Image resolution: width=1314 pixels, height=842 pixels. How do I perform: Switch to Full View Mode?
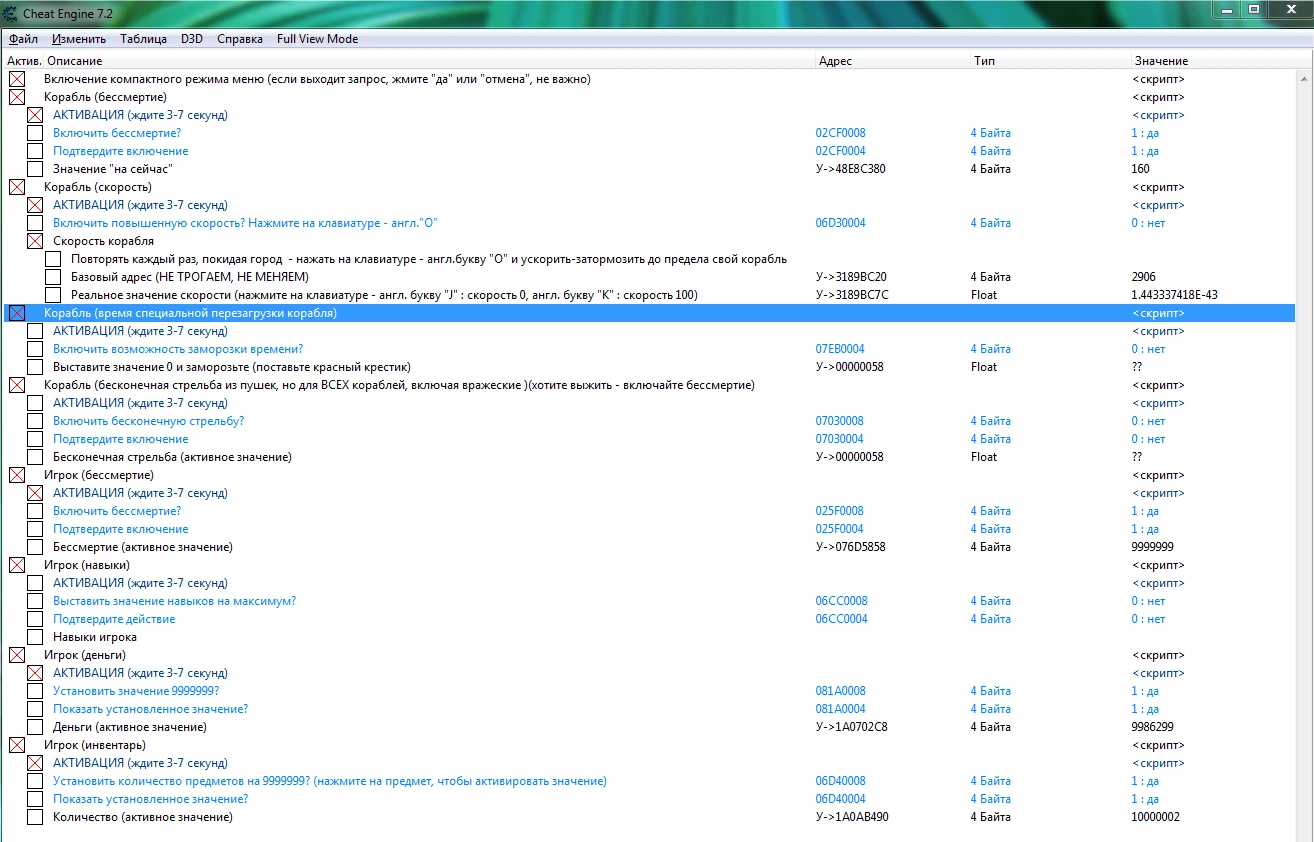(x=317, y=39)
